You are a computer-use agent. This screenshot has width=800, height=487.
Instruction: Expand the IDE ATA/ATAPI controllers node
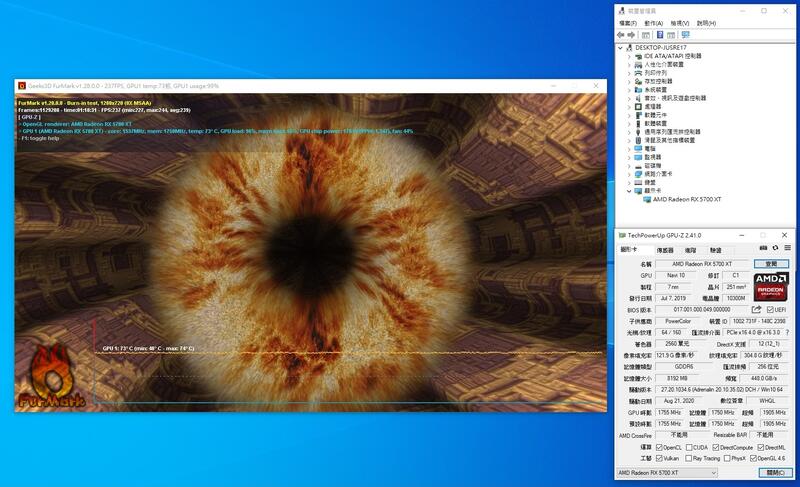coord(629,56)
